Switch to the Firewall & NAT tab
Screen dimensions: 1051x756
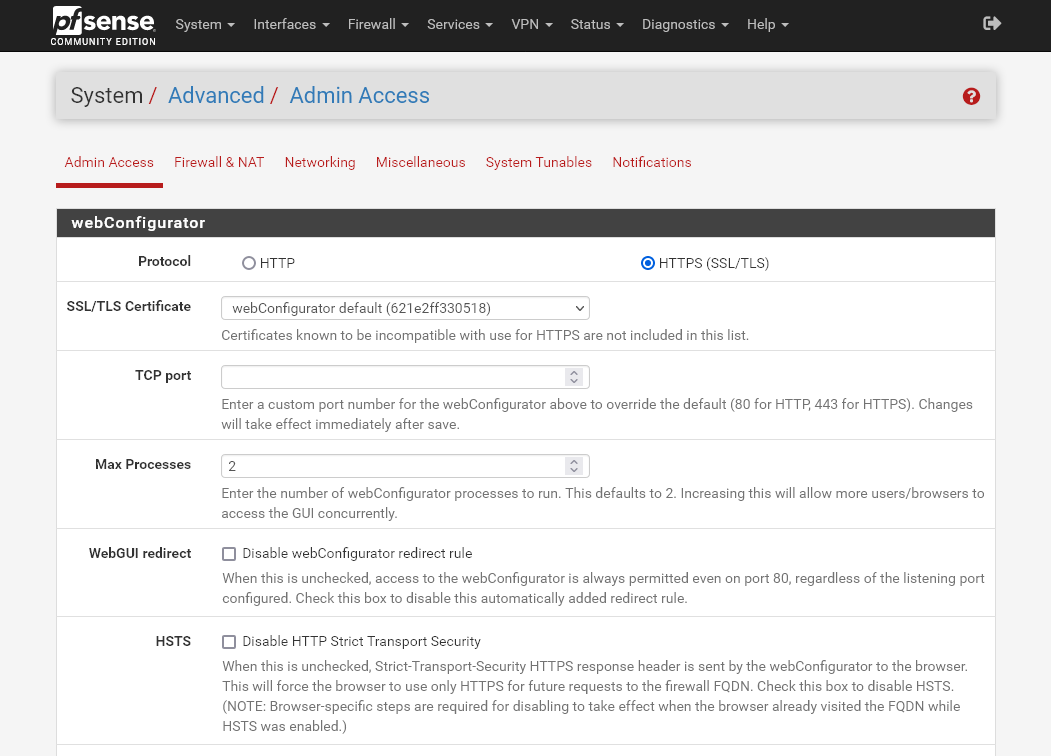219,162
